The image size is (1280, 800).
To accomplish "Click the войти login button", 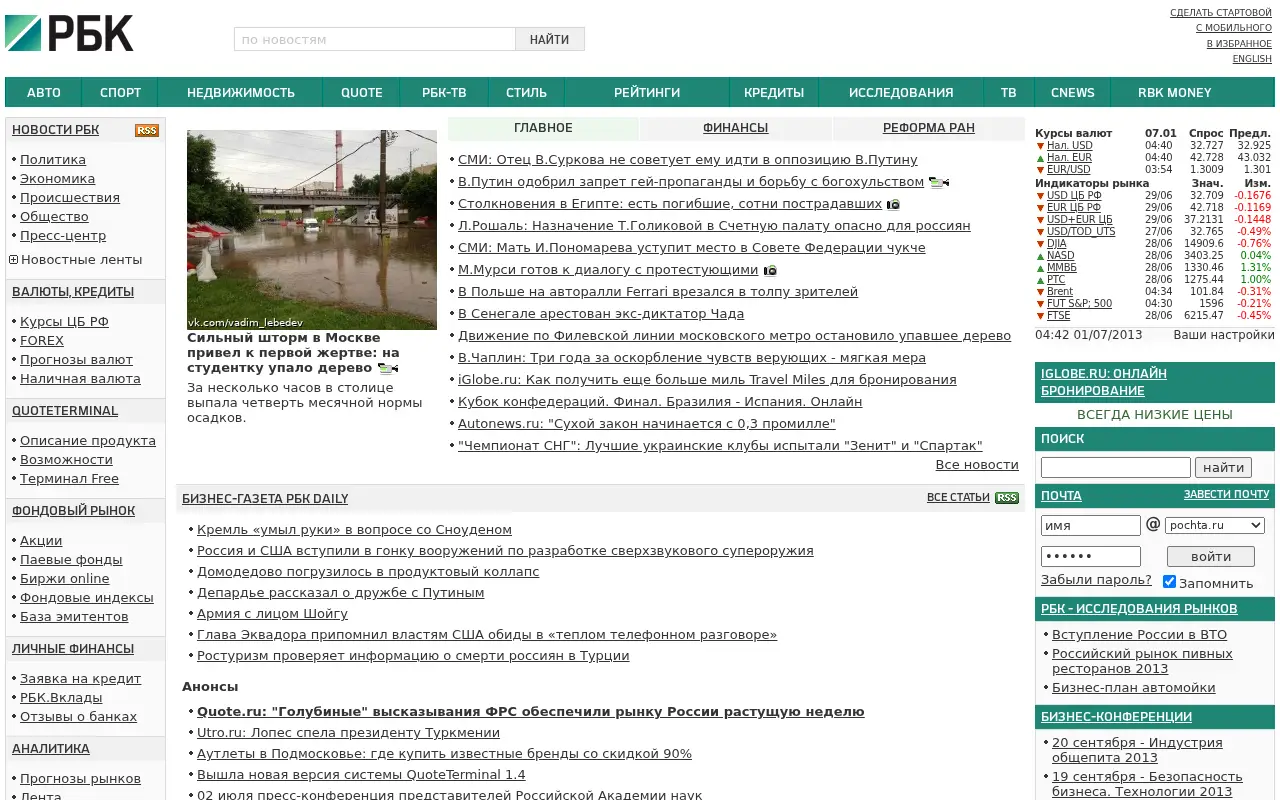I will point(1212,556).
